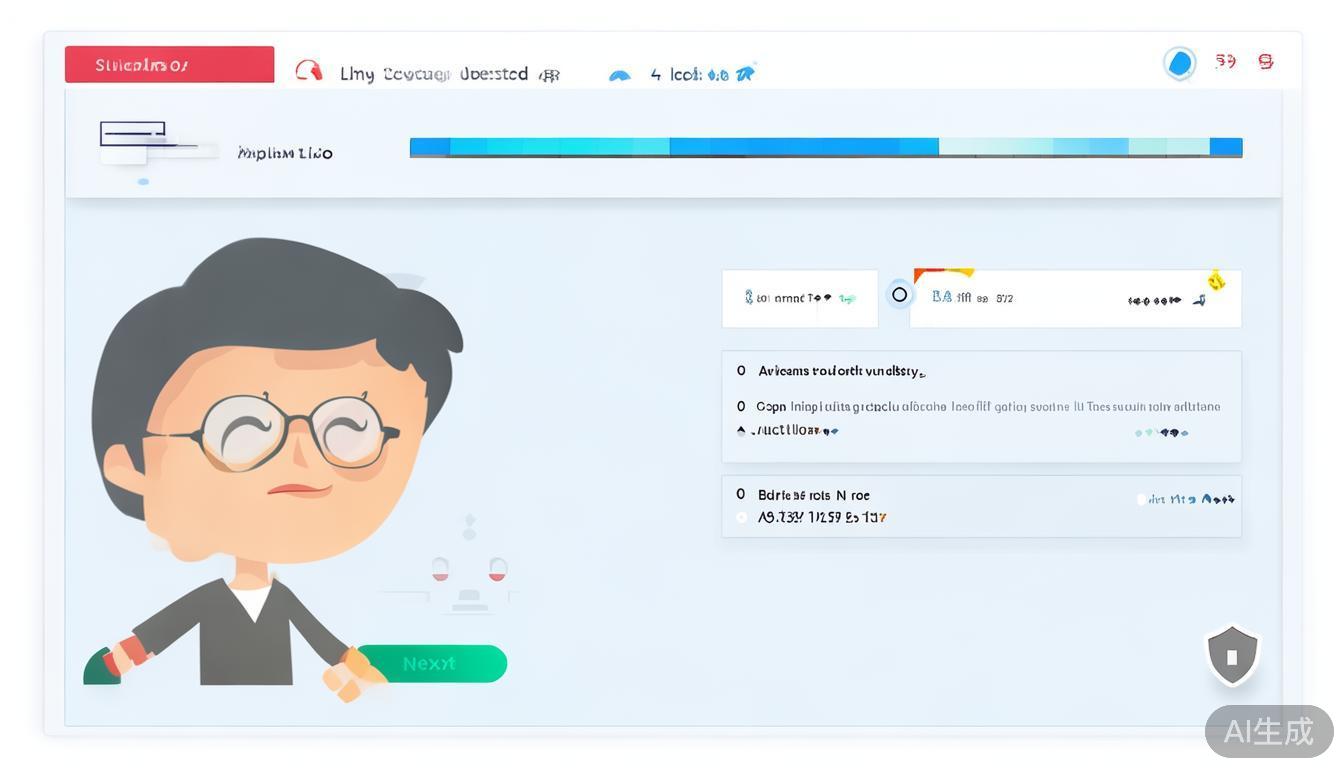Click the card-stack icon beside the blue bar

click(x=134, y=141)
